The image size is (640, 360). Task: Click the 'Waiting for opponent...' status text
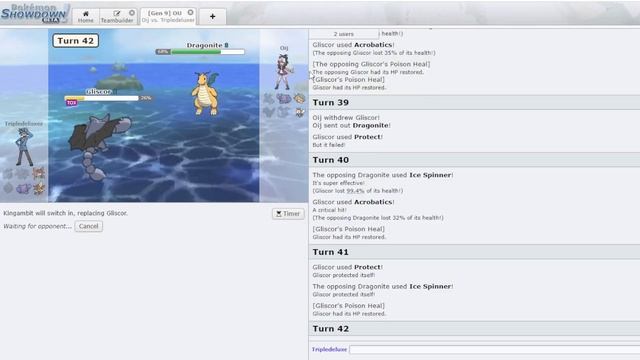coord(38,226)
